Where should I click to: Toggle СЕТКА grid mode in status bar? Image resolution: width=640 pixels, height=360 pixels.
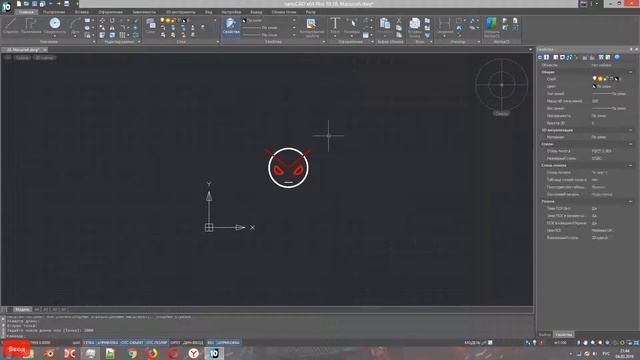(89, 342)
